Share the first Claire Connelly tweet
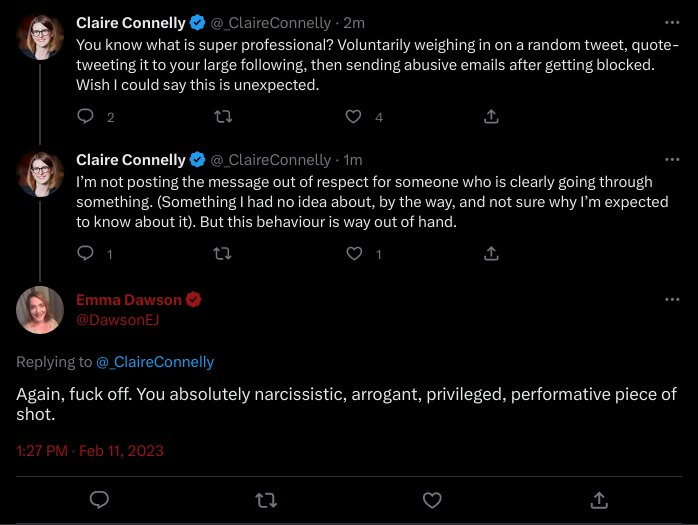 click(x=491, y=116)
